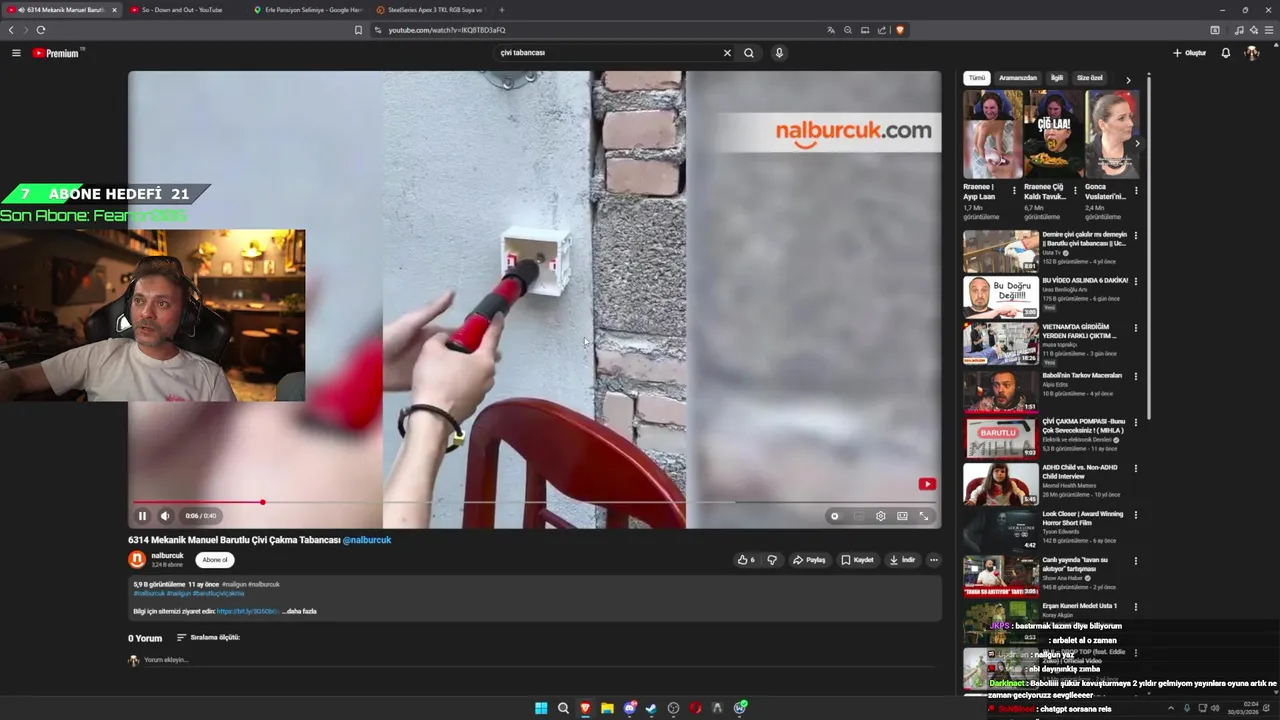Open ÇİVİ ÇAKMA POMPASI video title
1280x720 pixels.
pyautogui.click(x=1083, y=425)
